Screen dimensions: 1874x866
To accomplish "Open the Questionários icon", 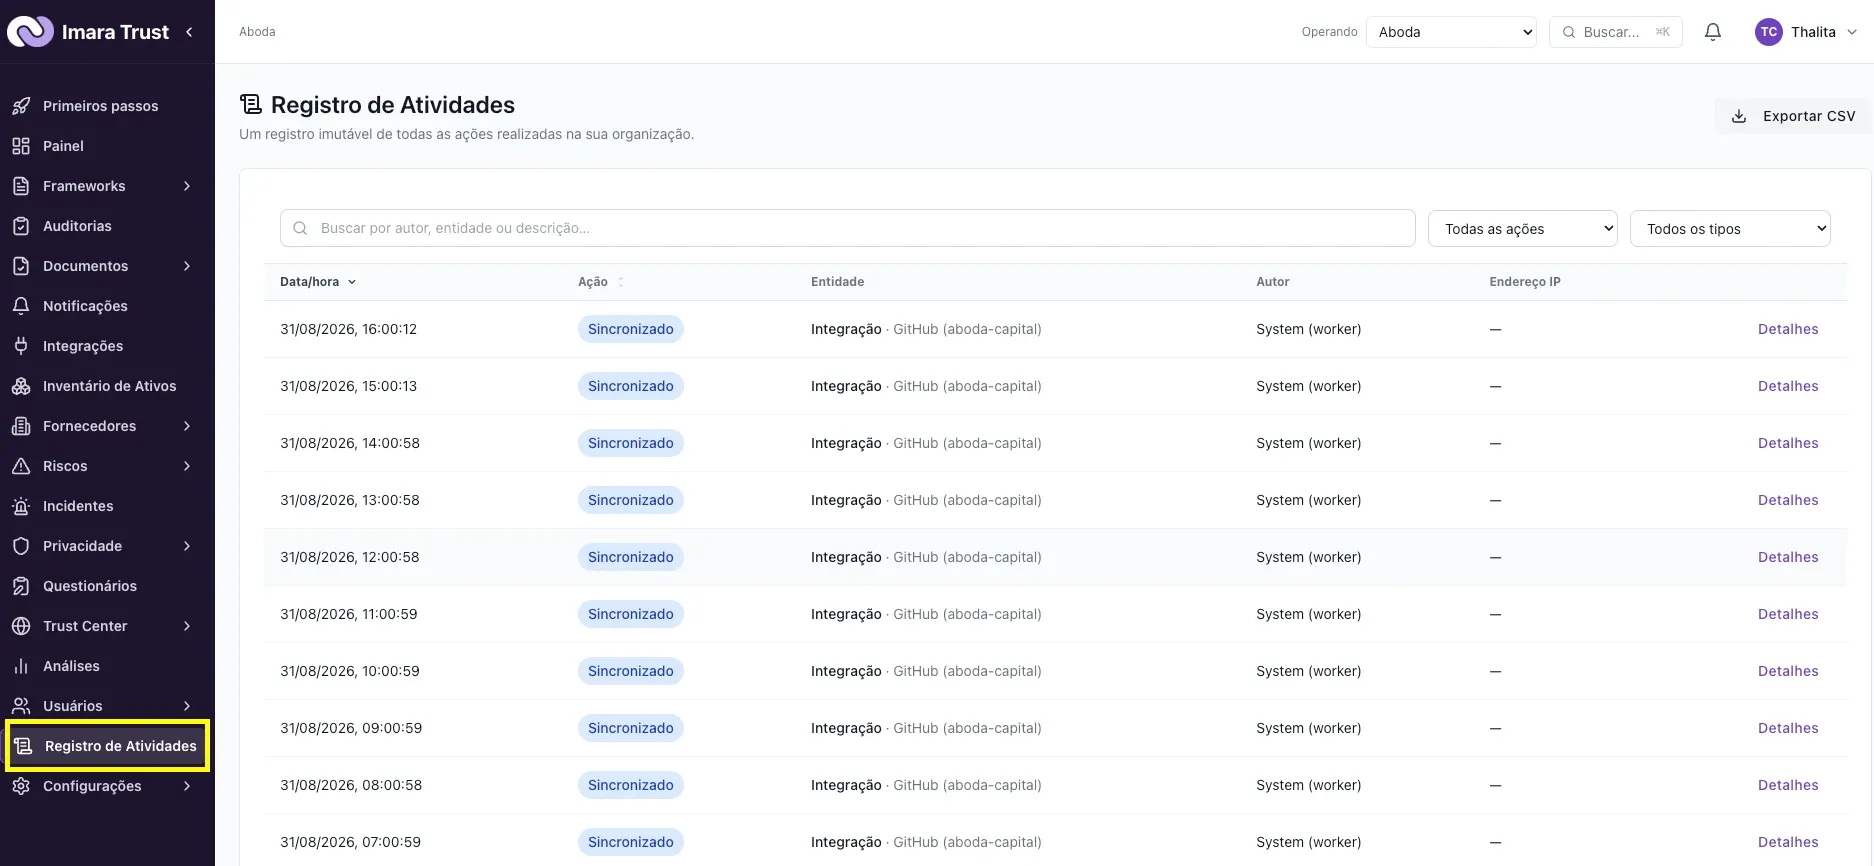I will 21,586.
